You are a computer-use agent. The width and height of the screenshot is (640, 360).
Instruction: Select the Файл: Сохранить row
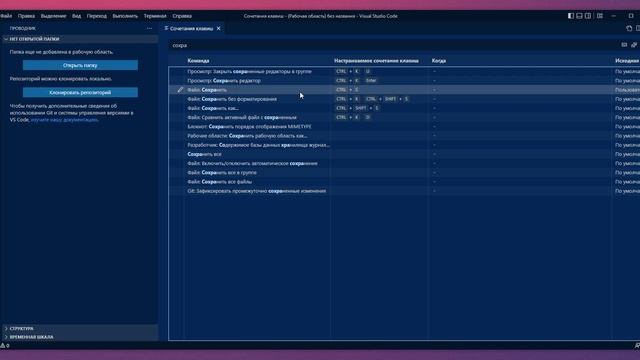404,90
